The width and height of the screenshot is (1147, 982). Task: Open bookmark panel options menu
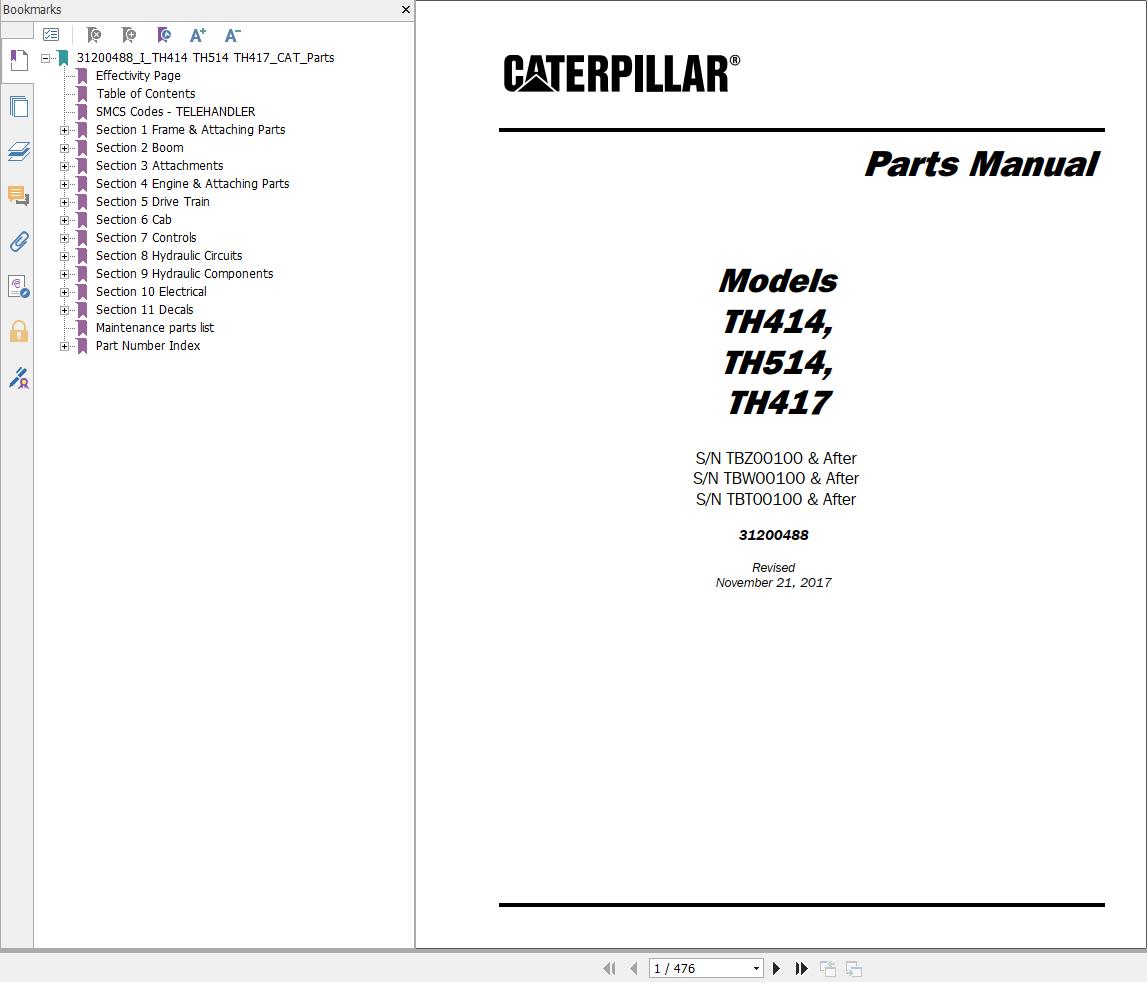coord(51,33)
